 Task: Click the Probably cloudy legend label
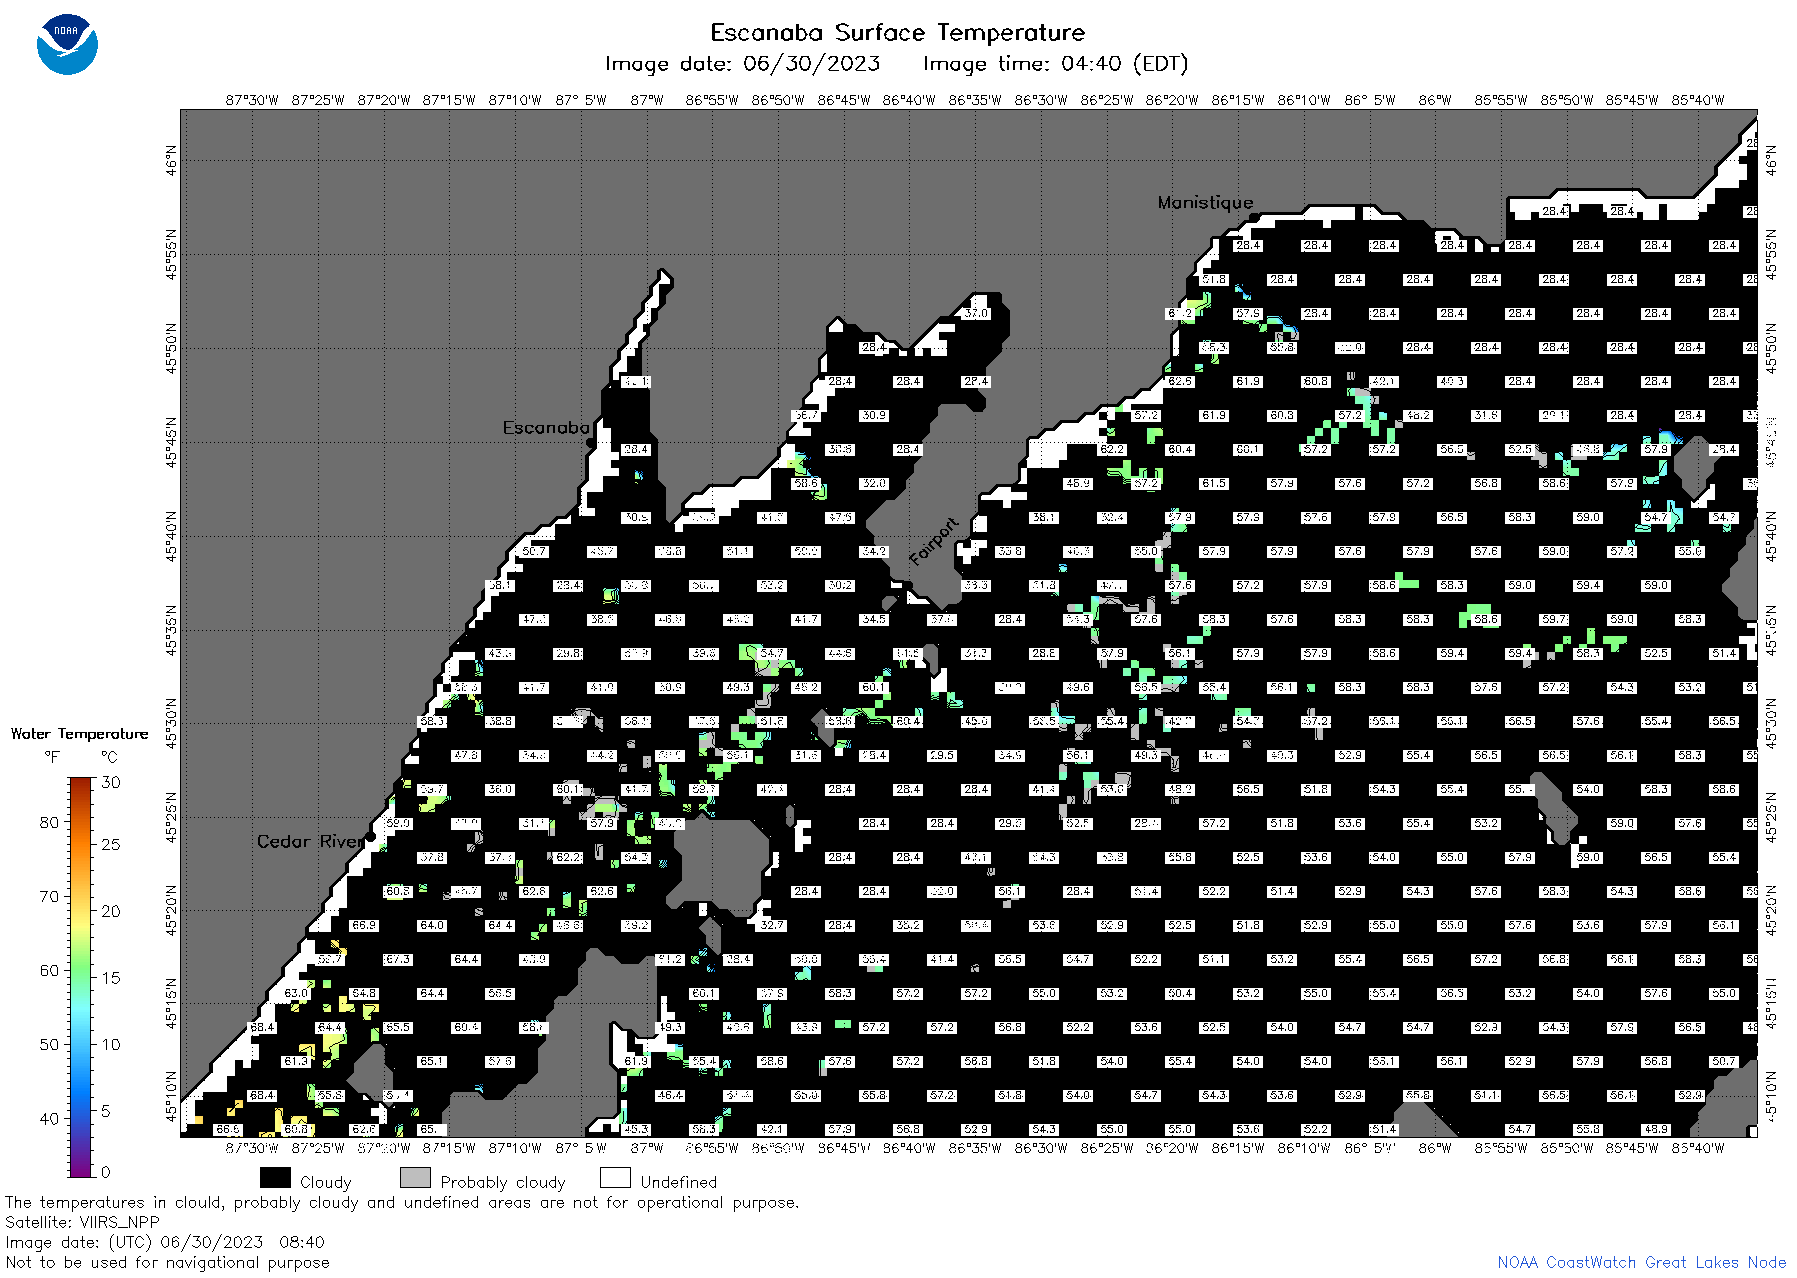(x=503, y=1182)
